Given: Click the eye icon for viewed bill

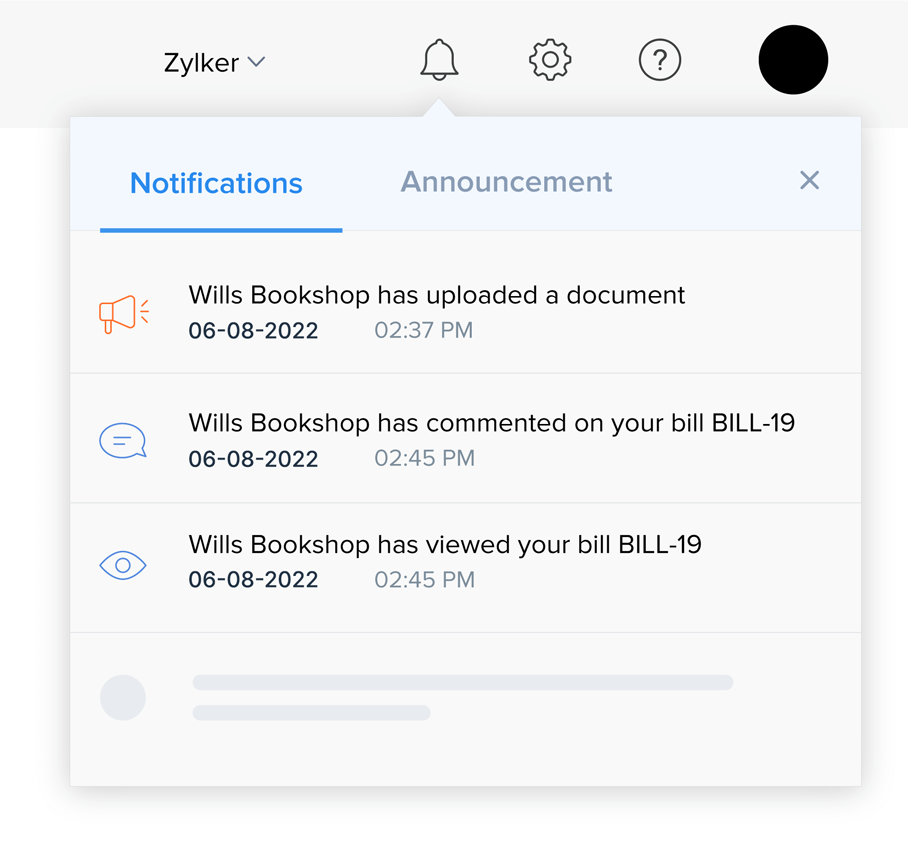Looking at the screenshot, I should (123, 565).
